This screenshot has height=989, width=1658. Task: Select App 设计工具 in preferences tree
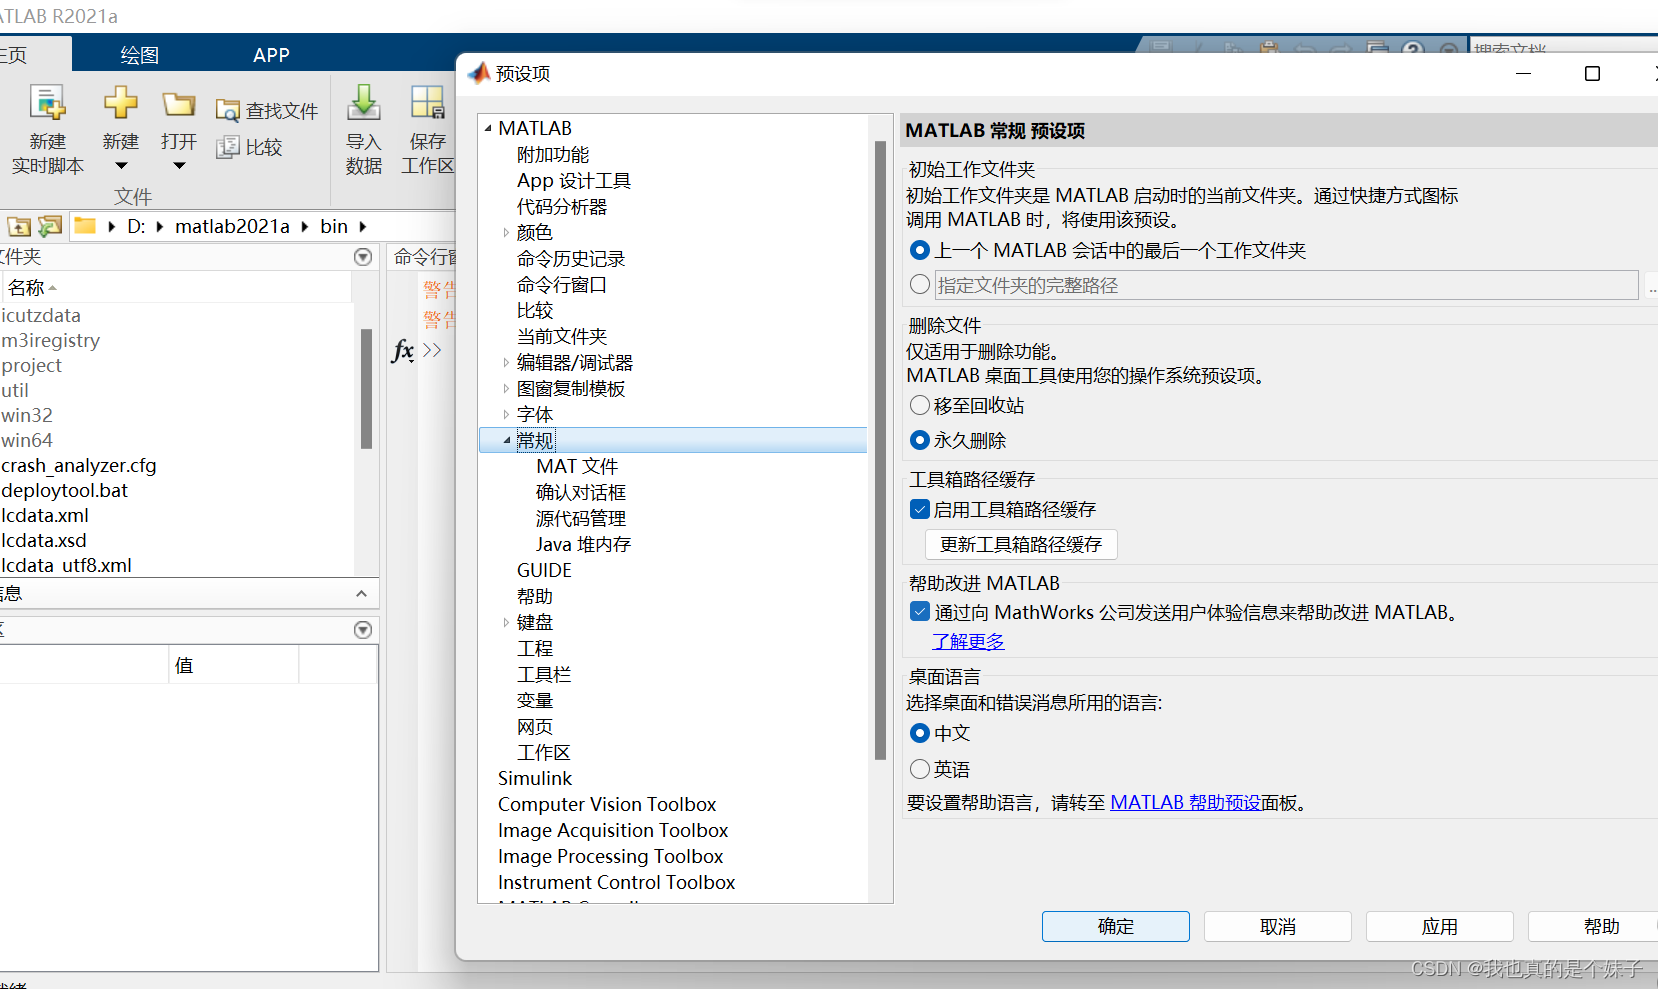(x=574, y=181)
